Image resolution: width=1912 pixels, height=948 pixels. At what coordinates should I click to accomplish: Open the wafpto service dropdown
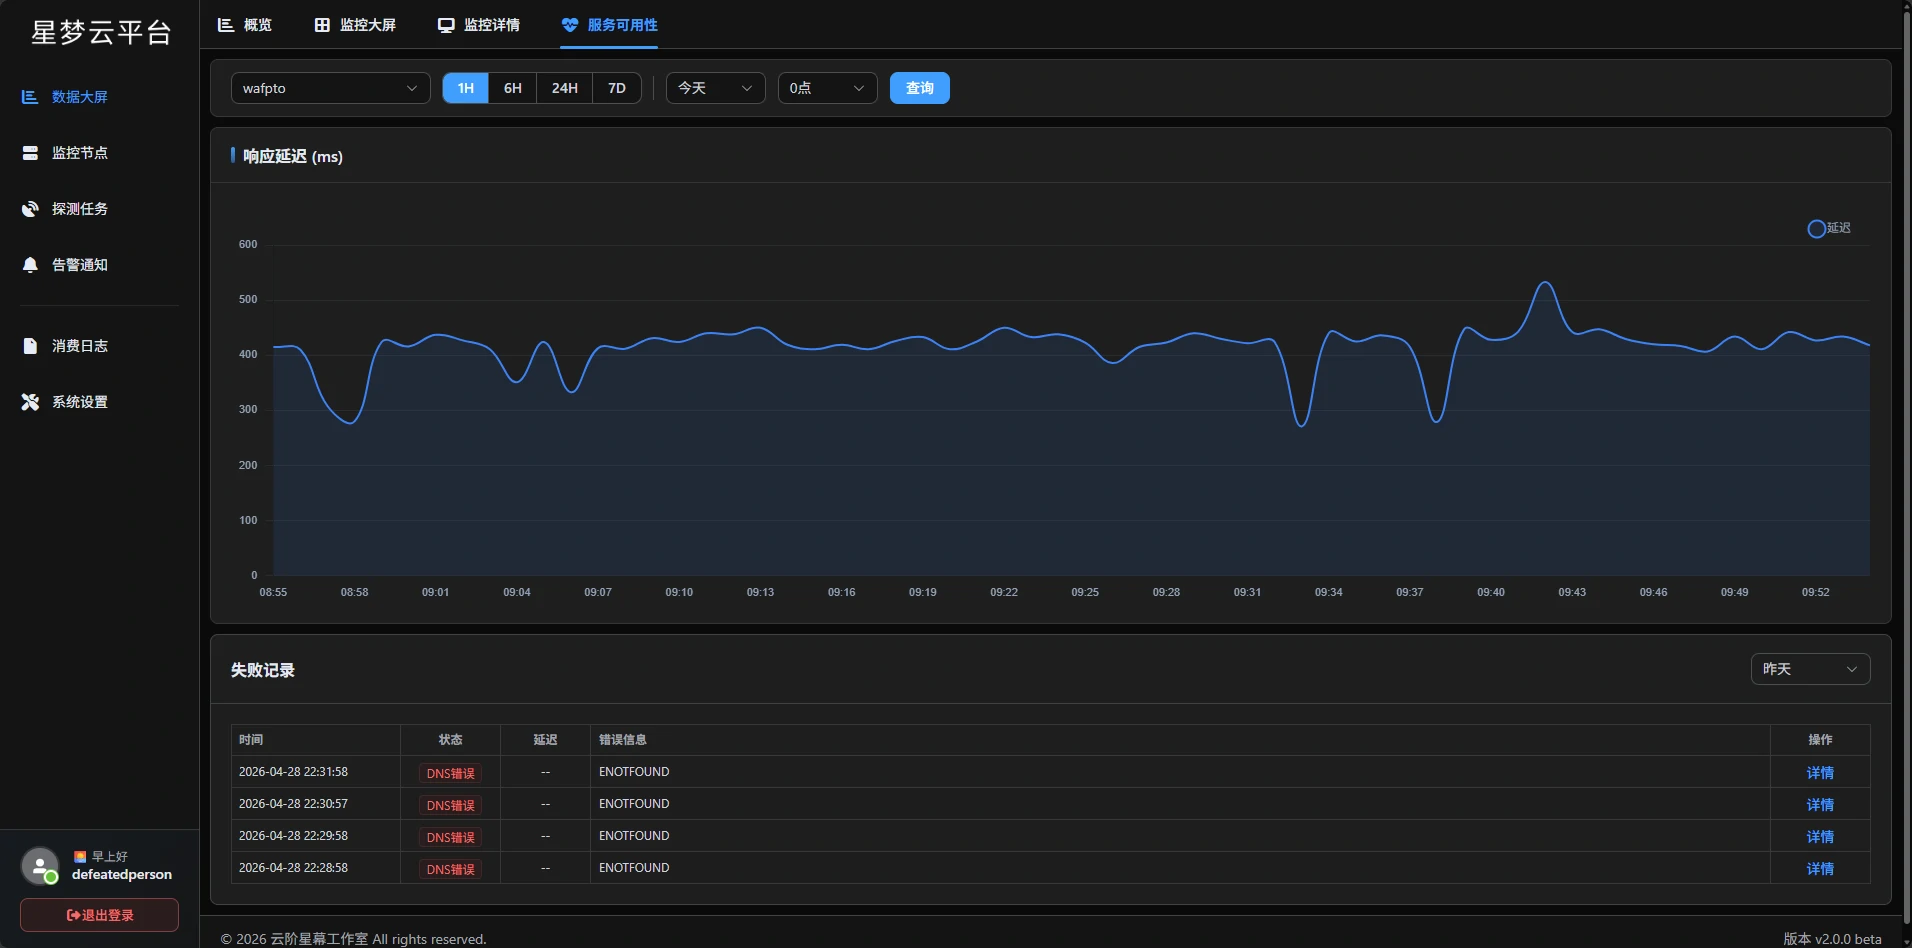(x=330, y=88)
